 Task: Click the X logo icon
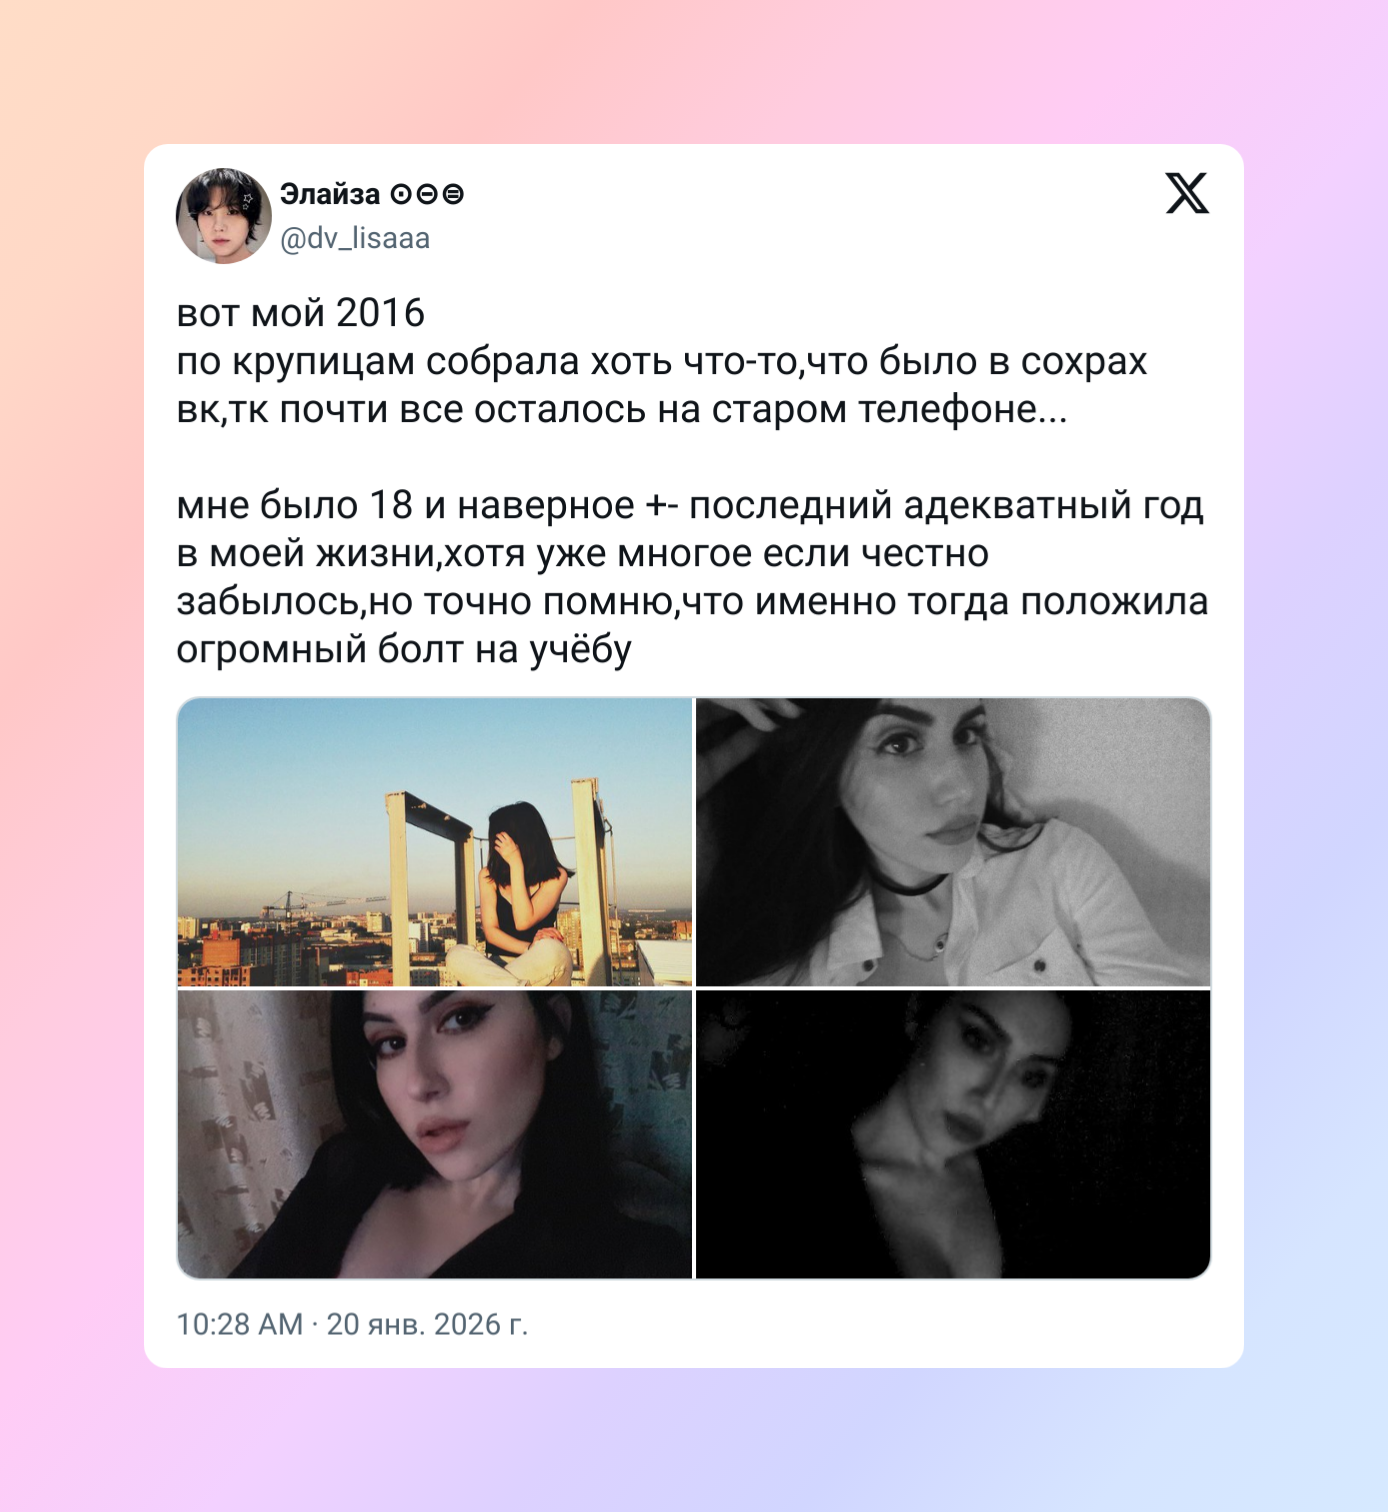tap(1187, 193)
